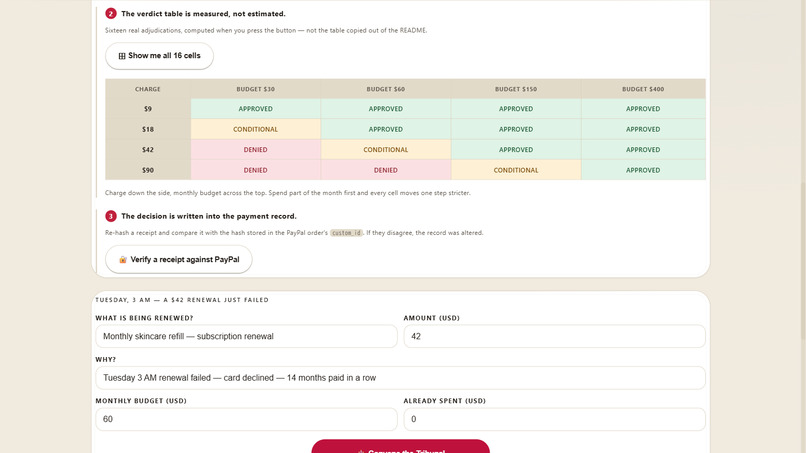Click APPROVED cell for $9 under Budget $30
Viewport: 806px width, 453px height.
pyautogui.click(x=255, y=109)
